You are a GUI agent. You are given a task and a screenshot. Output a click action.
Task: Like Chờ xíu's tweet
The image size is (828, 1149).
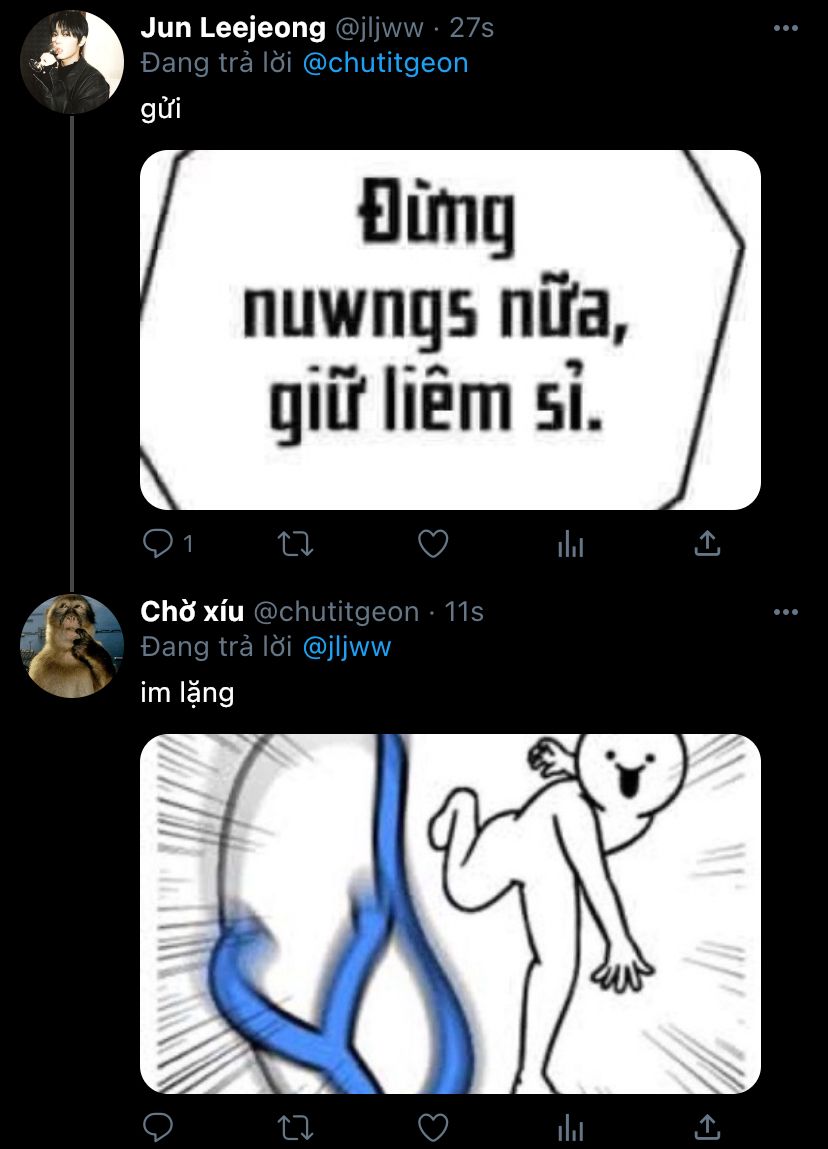(432, 1127)
